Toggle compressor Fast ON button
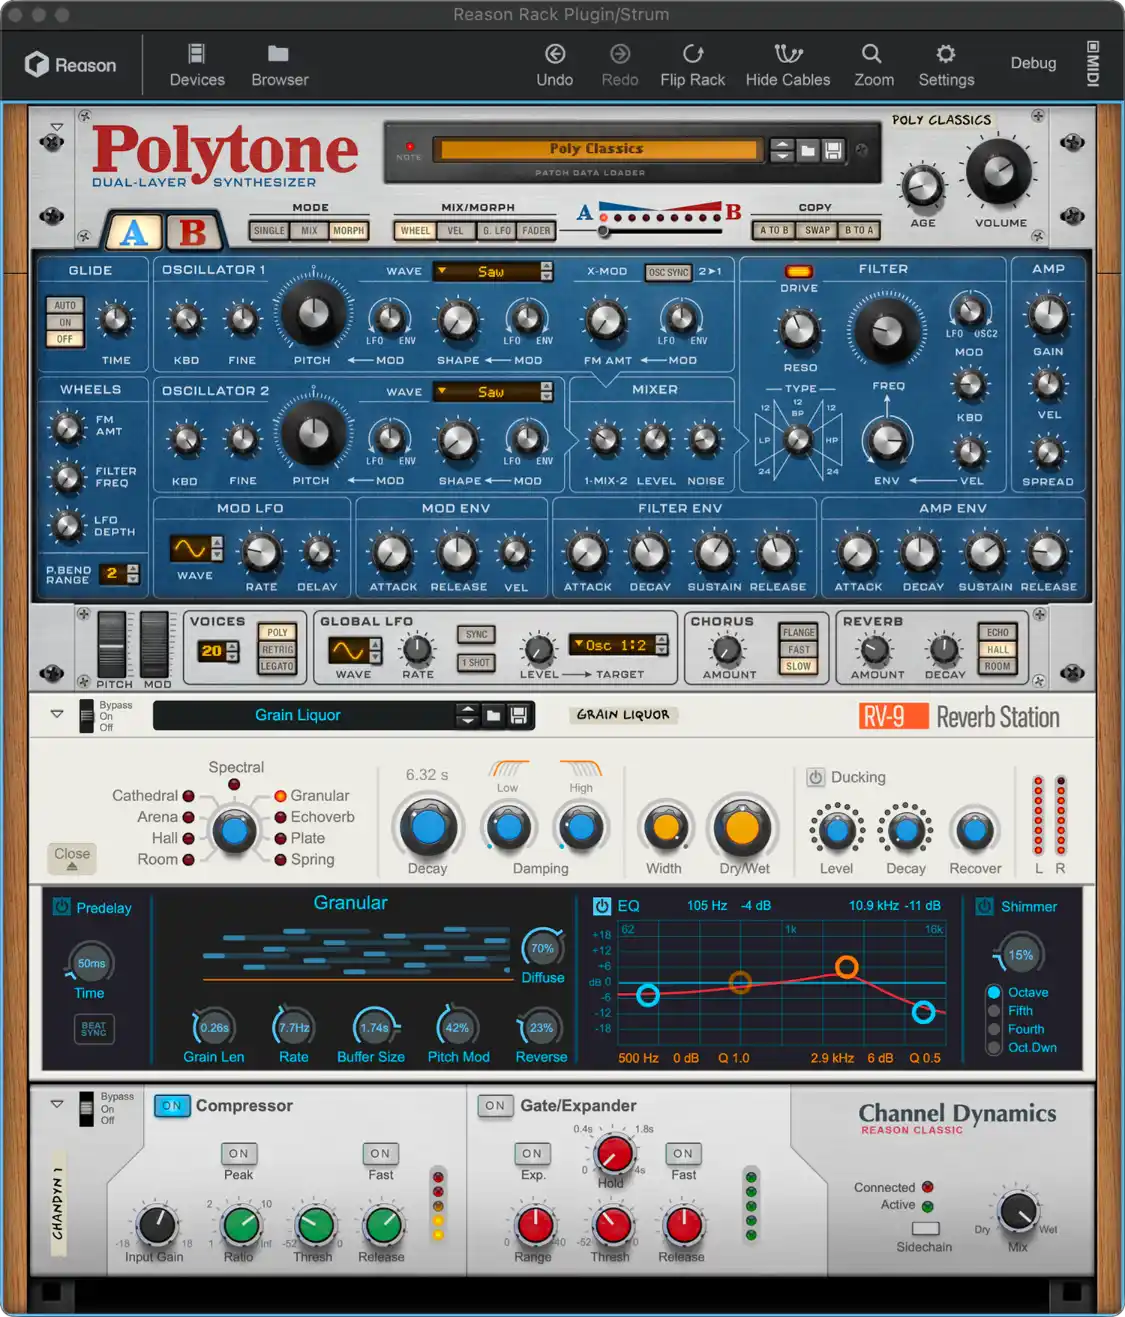This screenshot has width=1125, height=1317. 380,1154
